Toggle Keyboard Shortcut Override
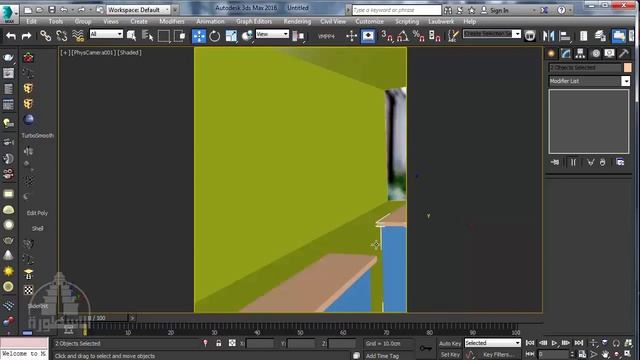The width and height of the screenshot is (640, 360). click(x=368, y=36)
